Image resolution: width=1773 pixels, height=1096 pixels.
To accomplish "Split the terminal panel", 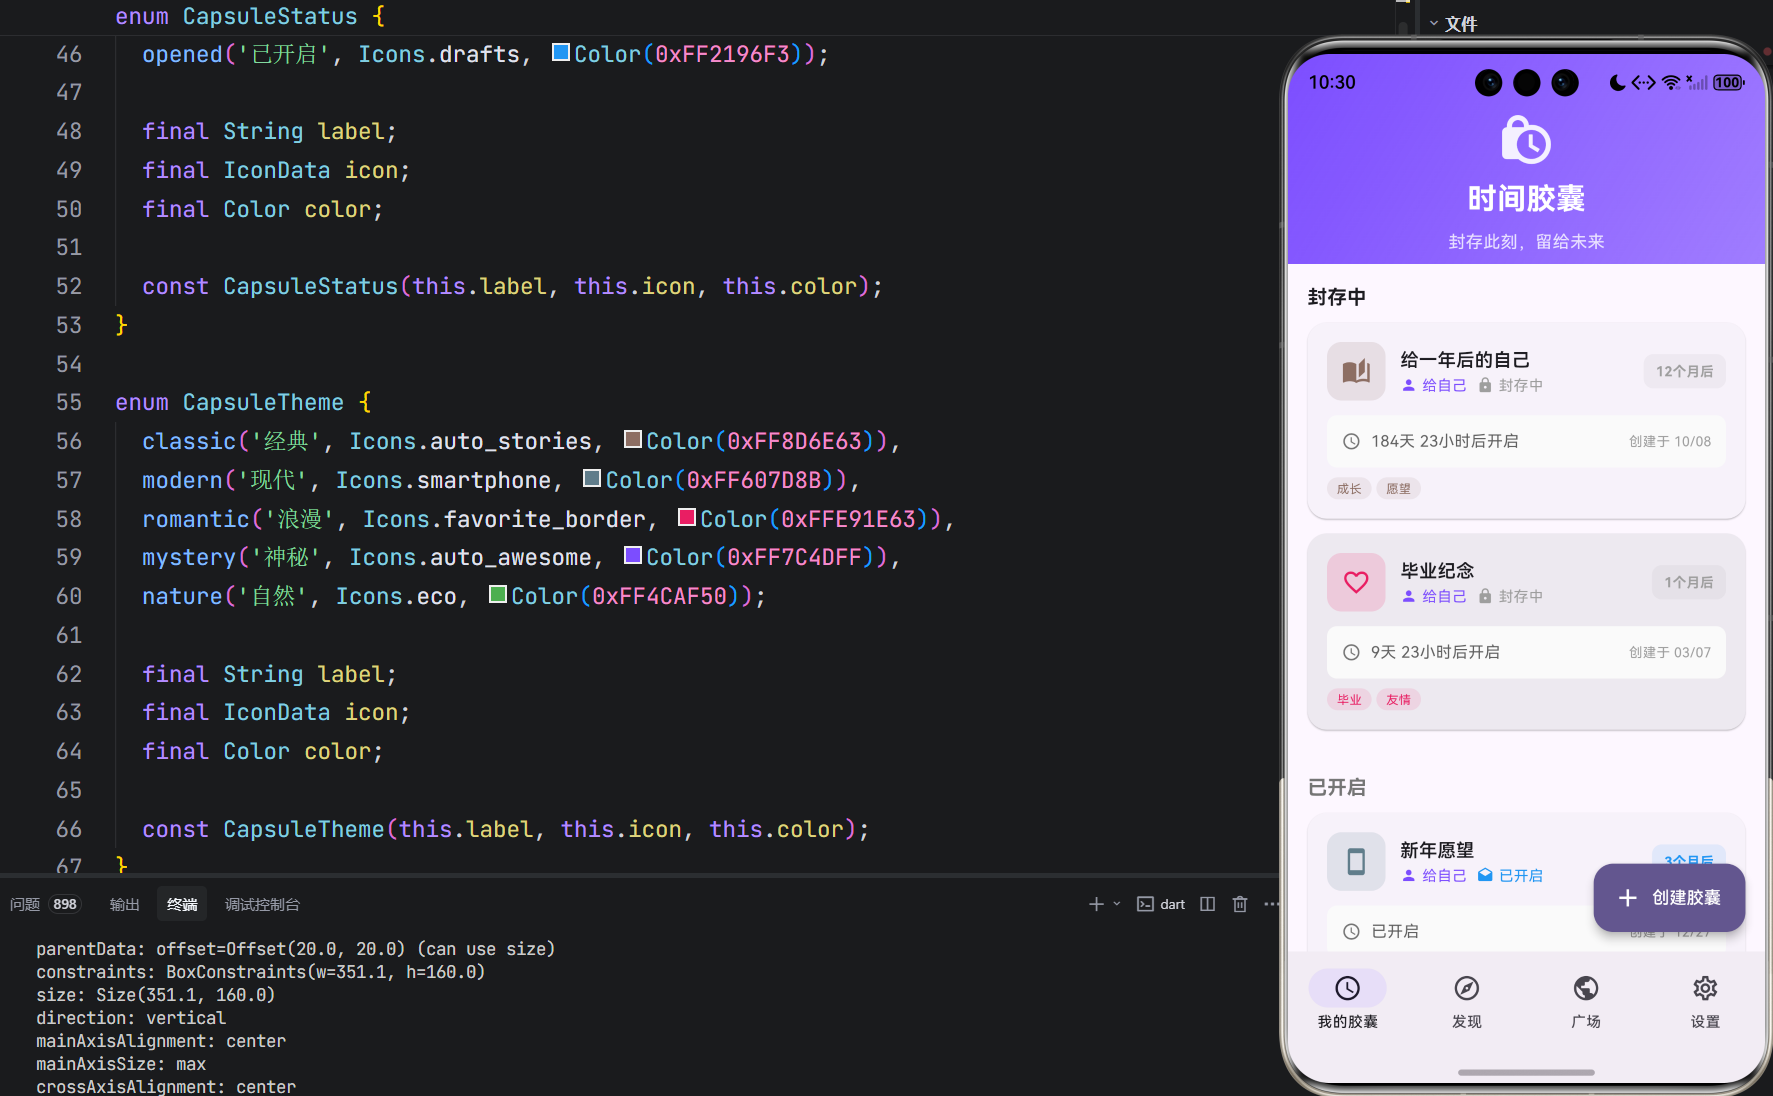I will coord(1208,904).
